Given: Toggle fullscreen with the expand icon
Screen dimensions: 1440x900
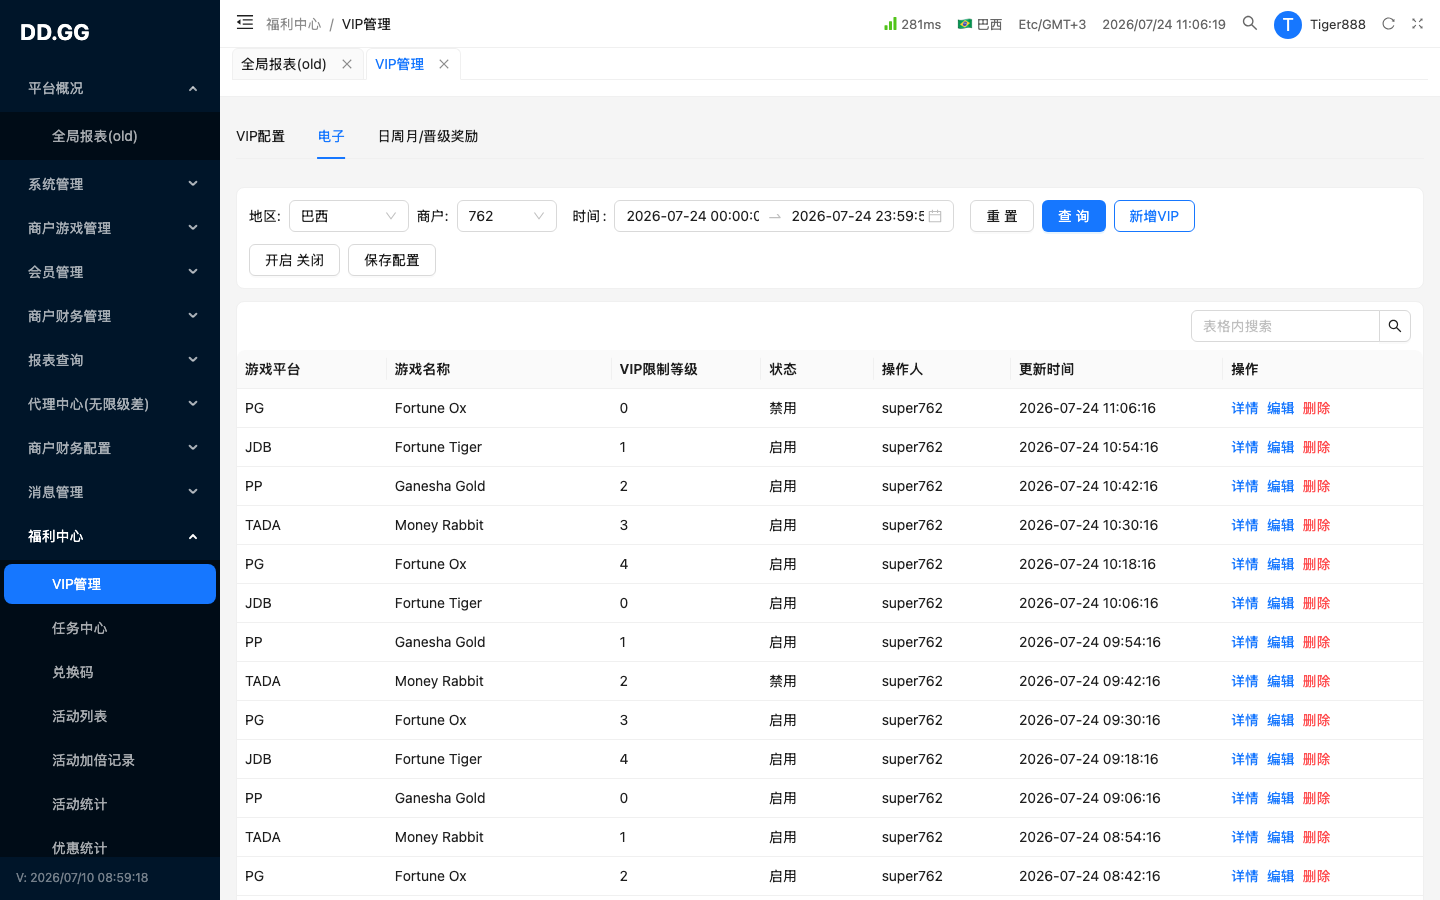Looking at the screenshot, I should click(x=1417, y=24).
